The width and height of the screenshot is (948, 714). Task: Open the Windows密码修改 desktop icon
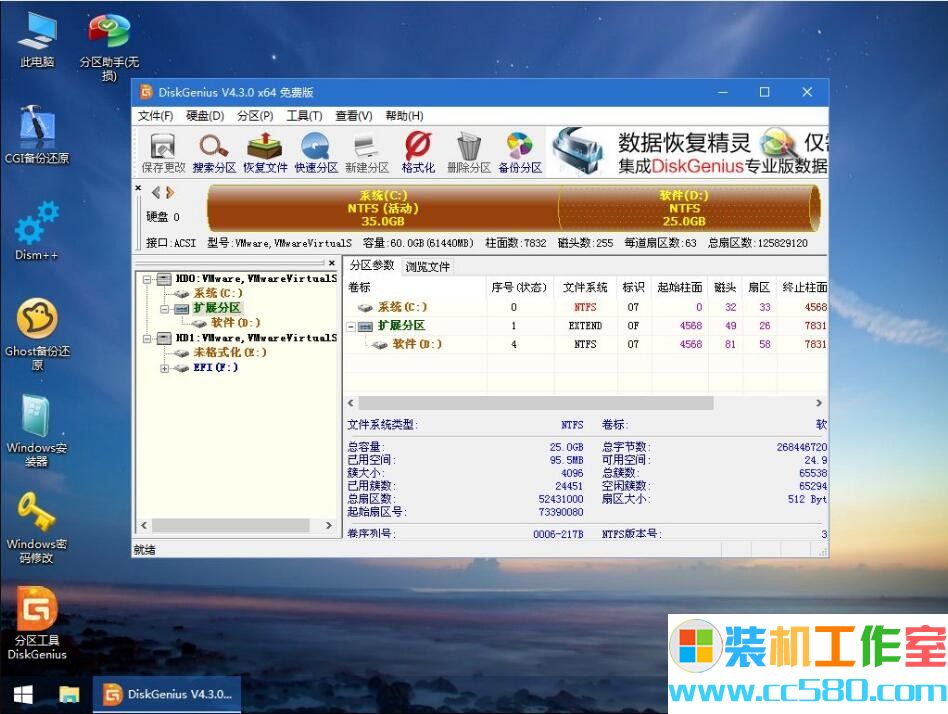(x=37, y=528)
